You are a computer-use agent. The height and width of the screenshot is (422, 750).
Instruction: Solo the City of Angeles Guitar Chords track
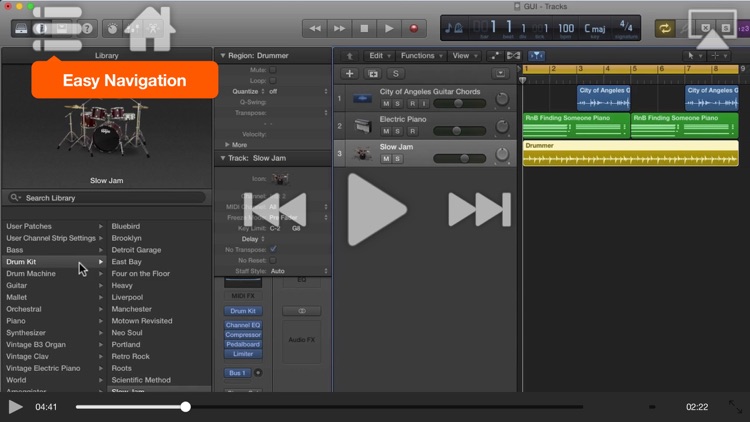coord(397,103)
